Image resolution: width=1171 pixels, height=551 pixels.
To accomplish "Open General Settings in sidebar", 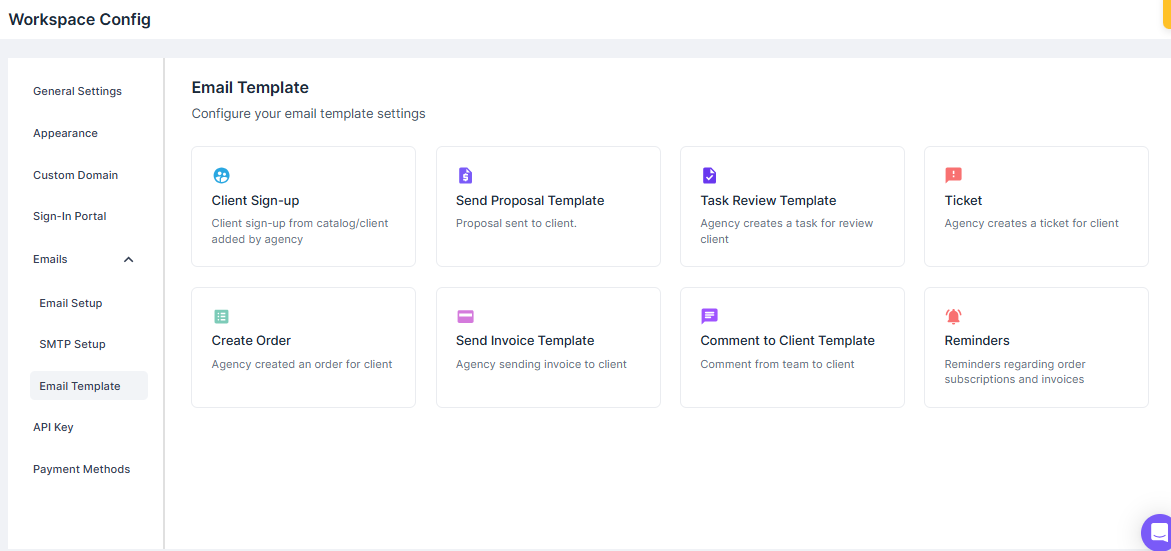I will tap(77, 91).
